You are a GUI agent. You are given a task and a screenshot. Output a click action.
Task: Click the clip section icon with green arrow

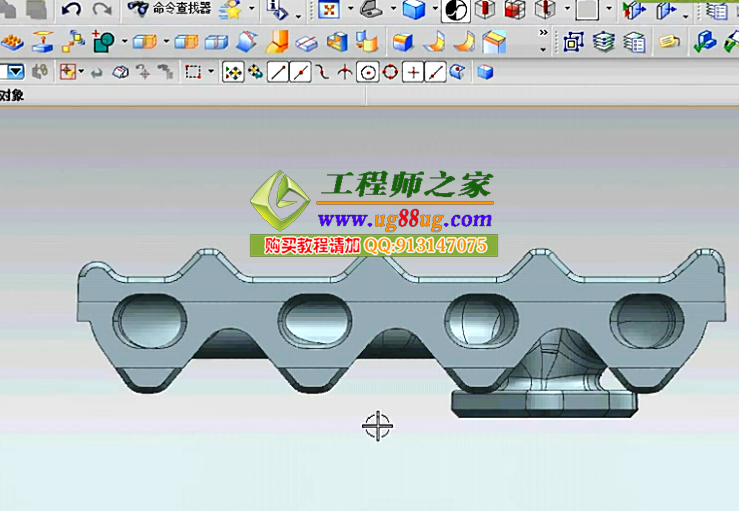(633, 10)
